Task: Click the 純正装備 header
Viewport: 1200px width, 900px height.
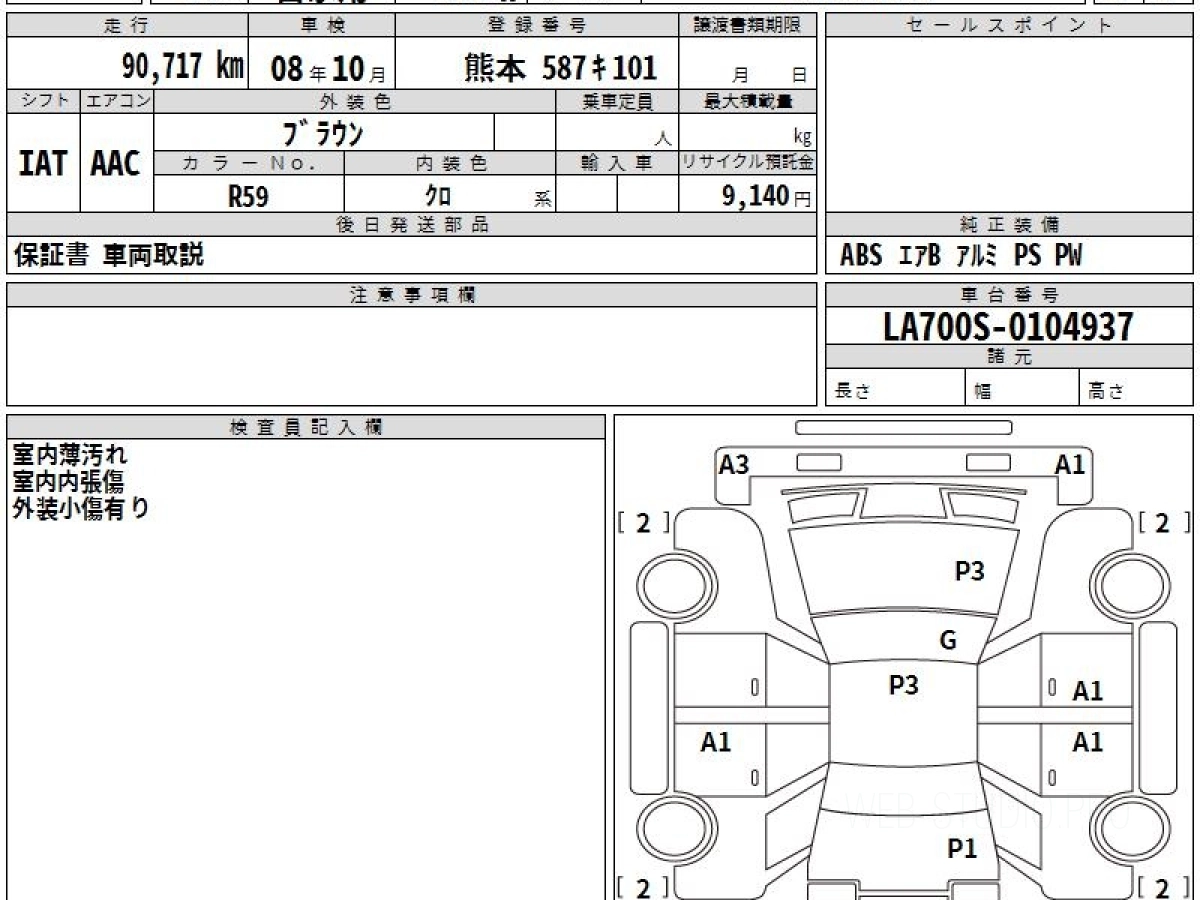Action: [x=1009, y=225]
